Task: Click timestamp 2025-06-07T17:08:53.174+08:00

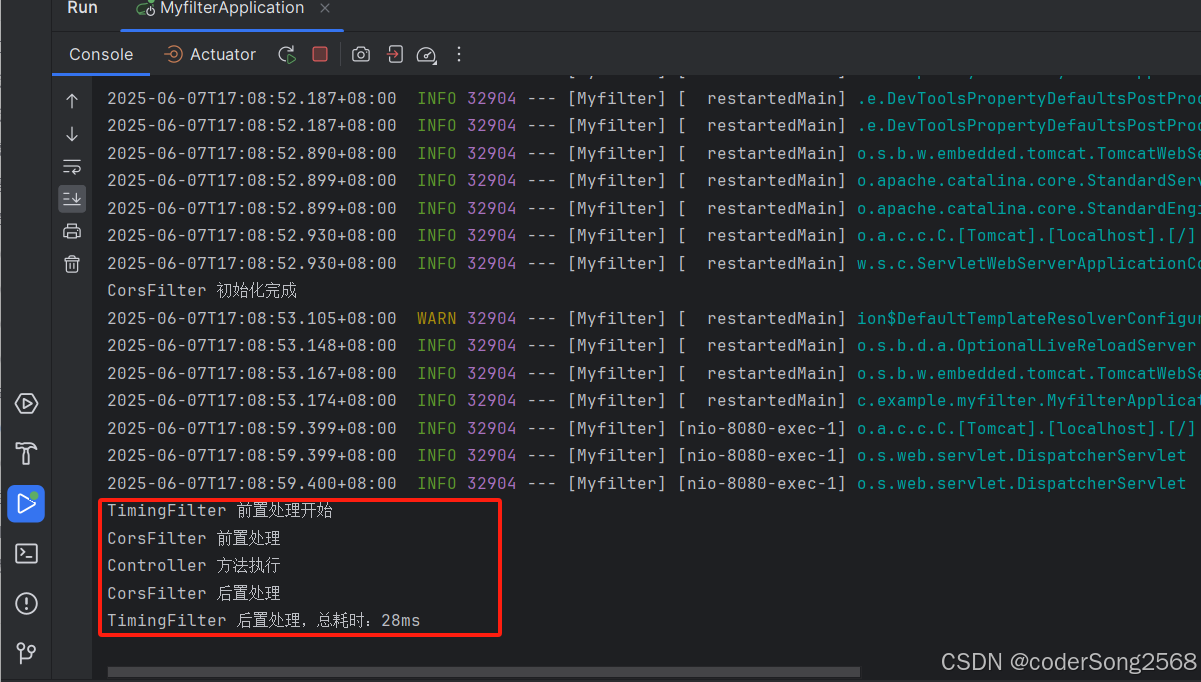Action: (x=252, y=401)
